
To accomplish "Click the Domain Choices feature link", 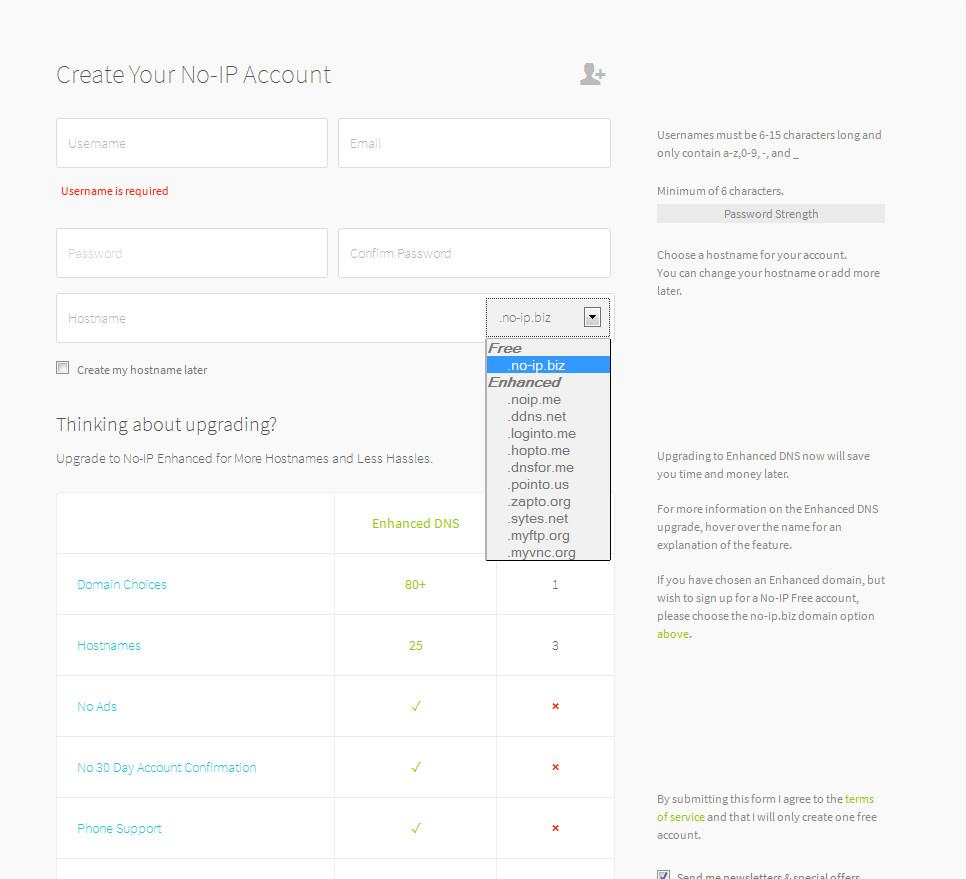I will pyautogui.click(x=122, y=584).
